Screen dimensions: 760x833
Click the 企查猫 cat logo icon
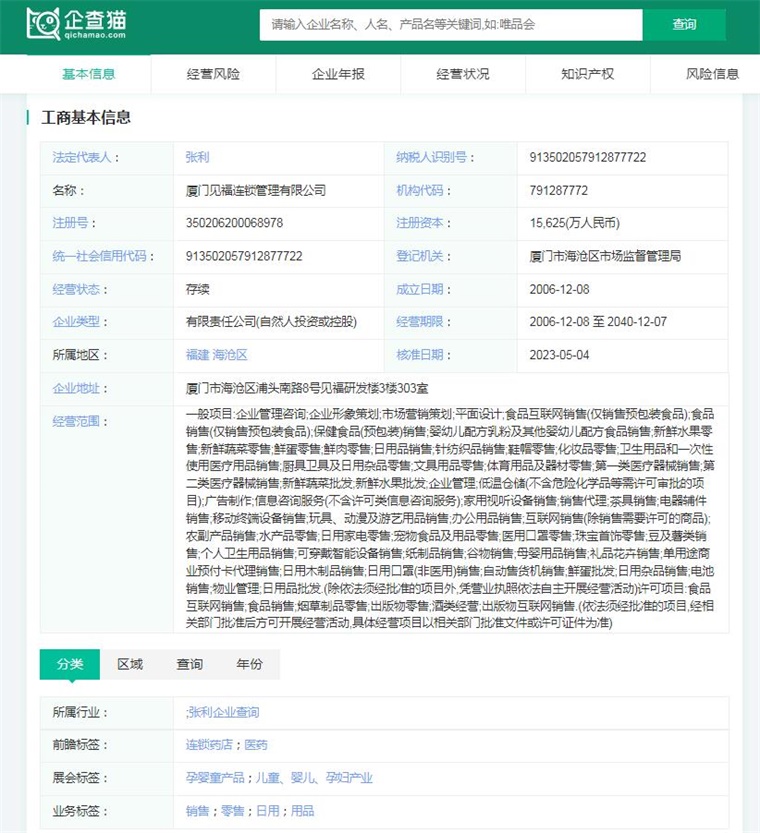pos(43,24)
